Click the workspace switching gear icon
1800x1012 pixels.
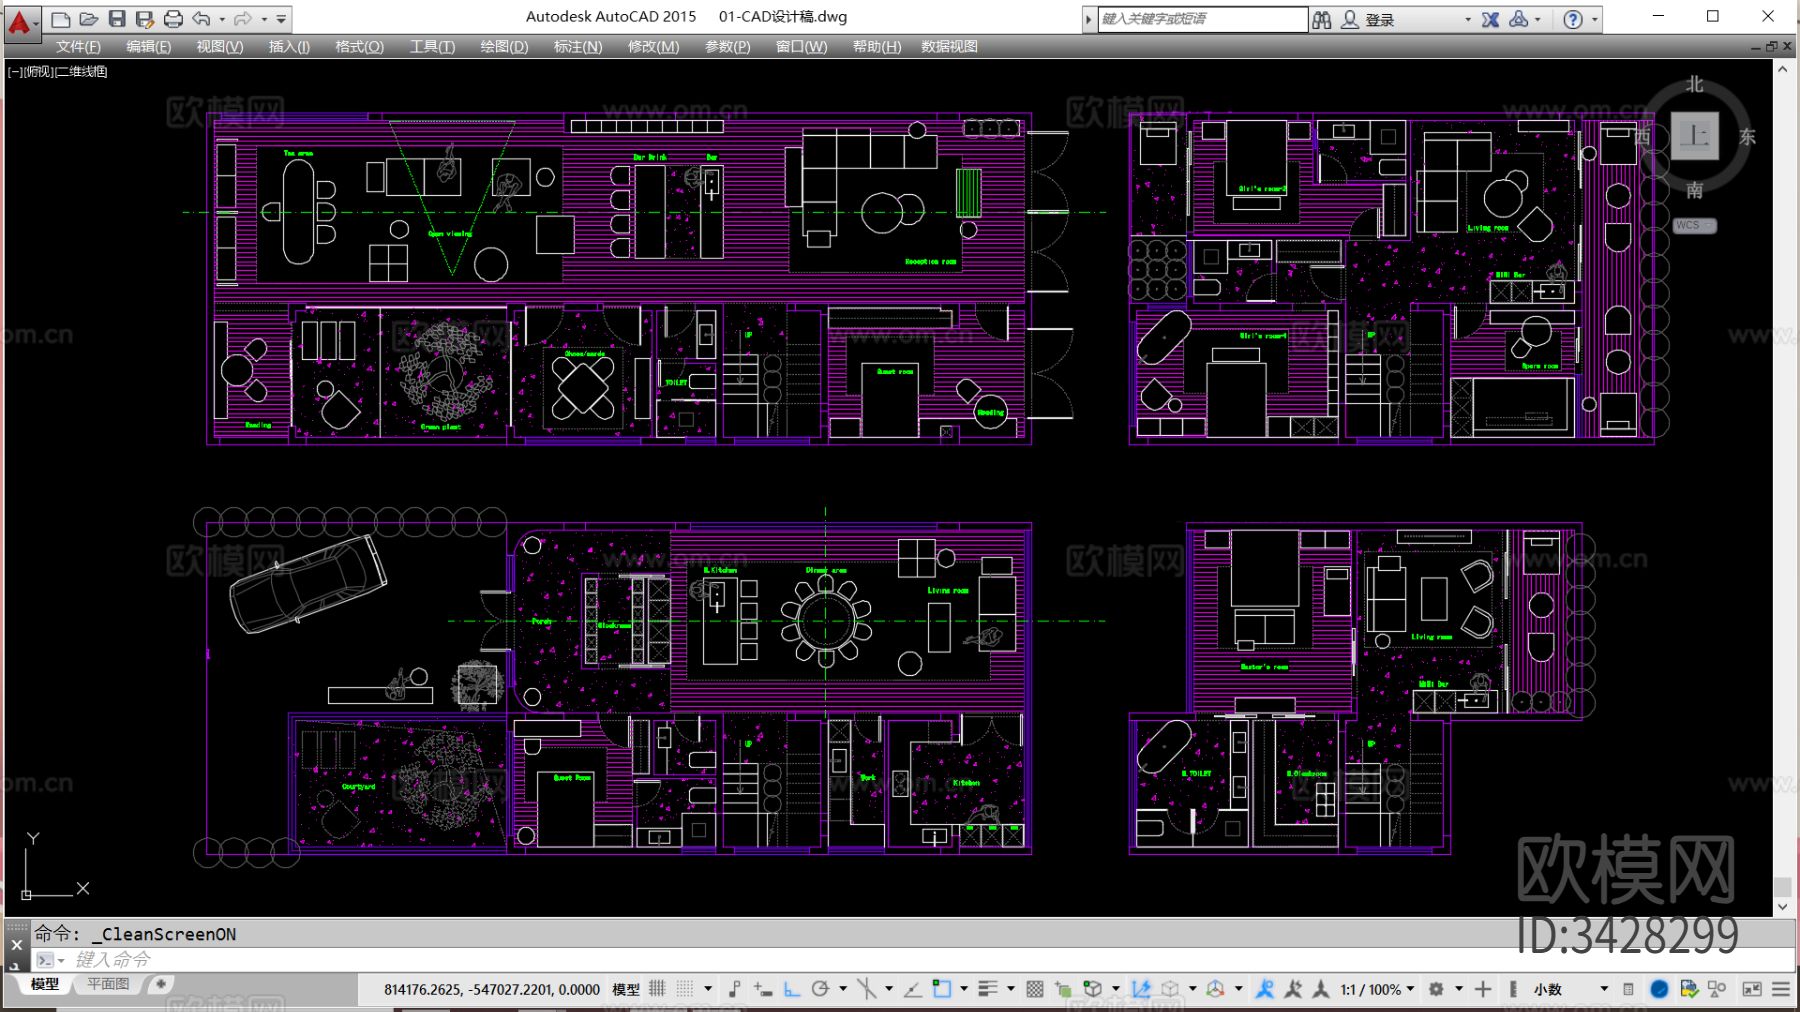1436,989
